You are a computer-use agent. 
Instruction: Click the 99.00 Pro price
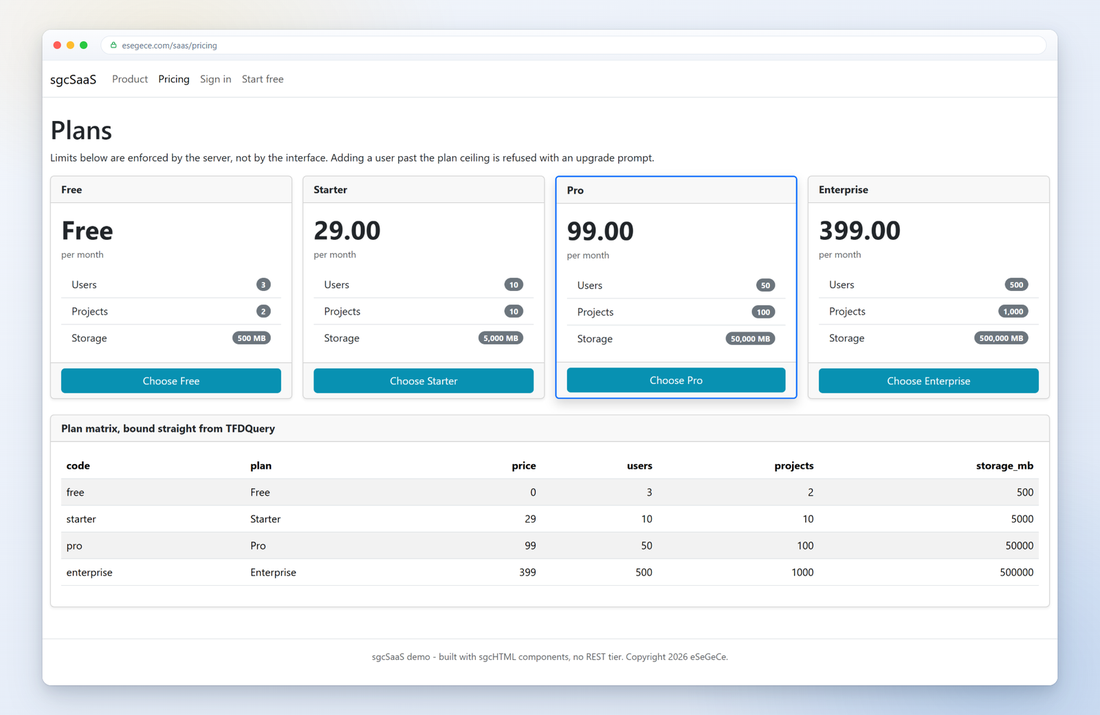point(601,231)
